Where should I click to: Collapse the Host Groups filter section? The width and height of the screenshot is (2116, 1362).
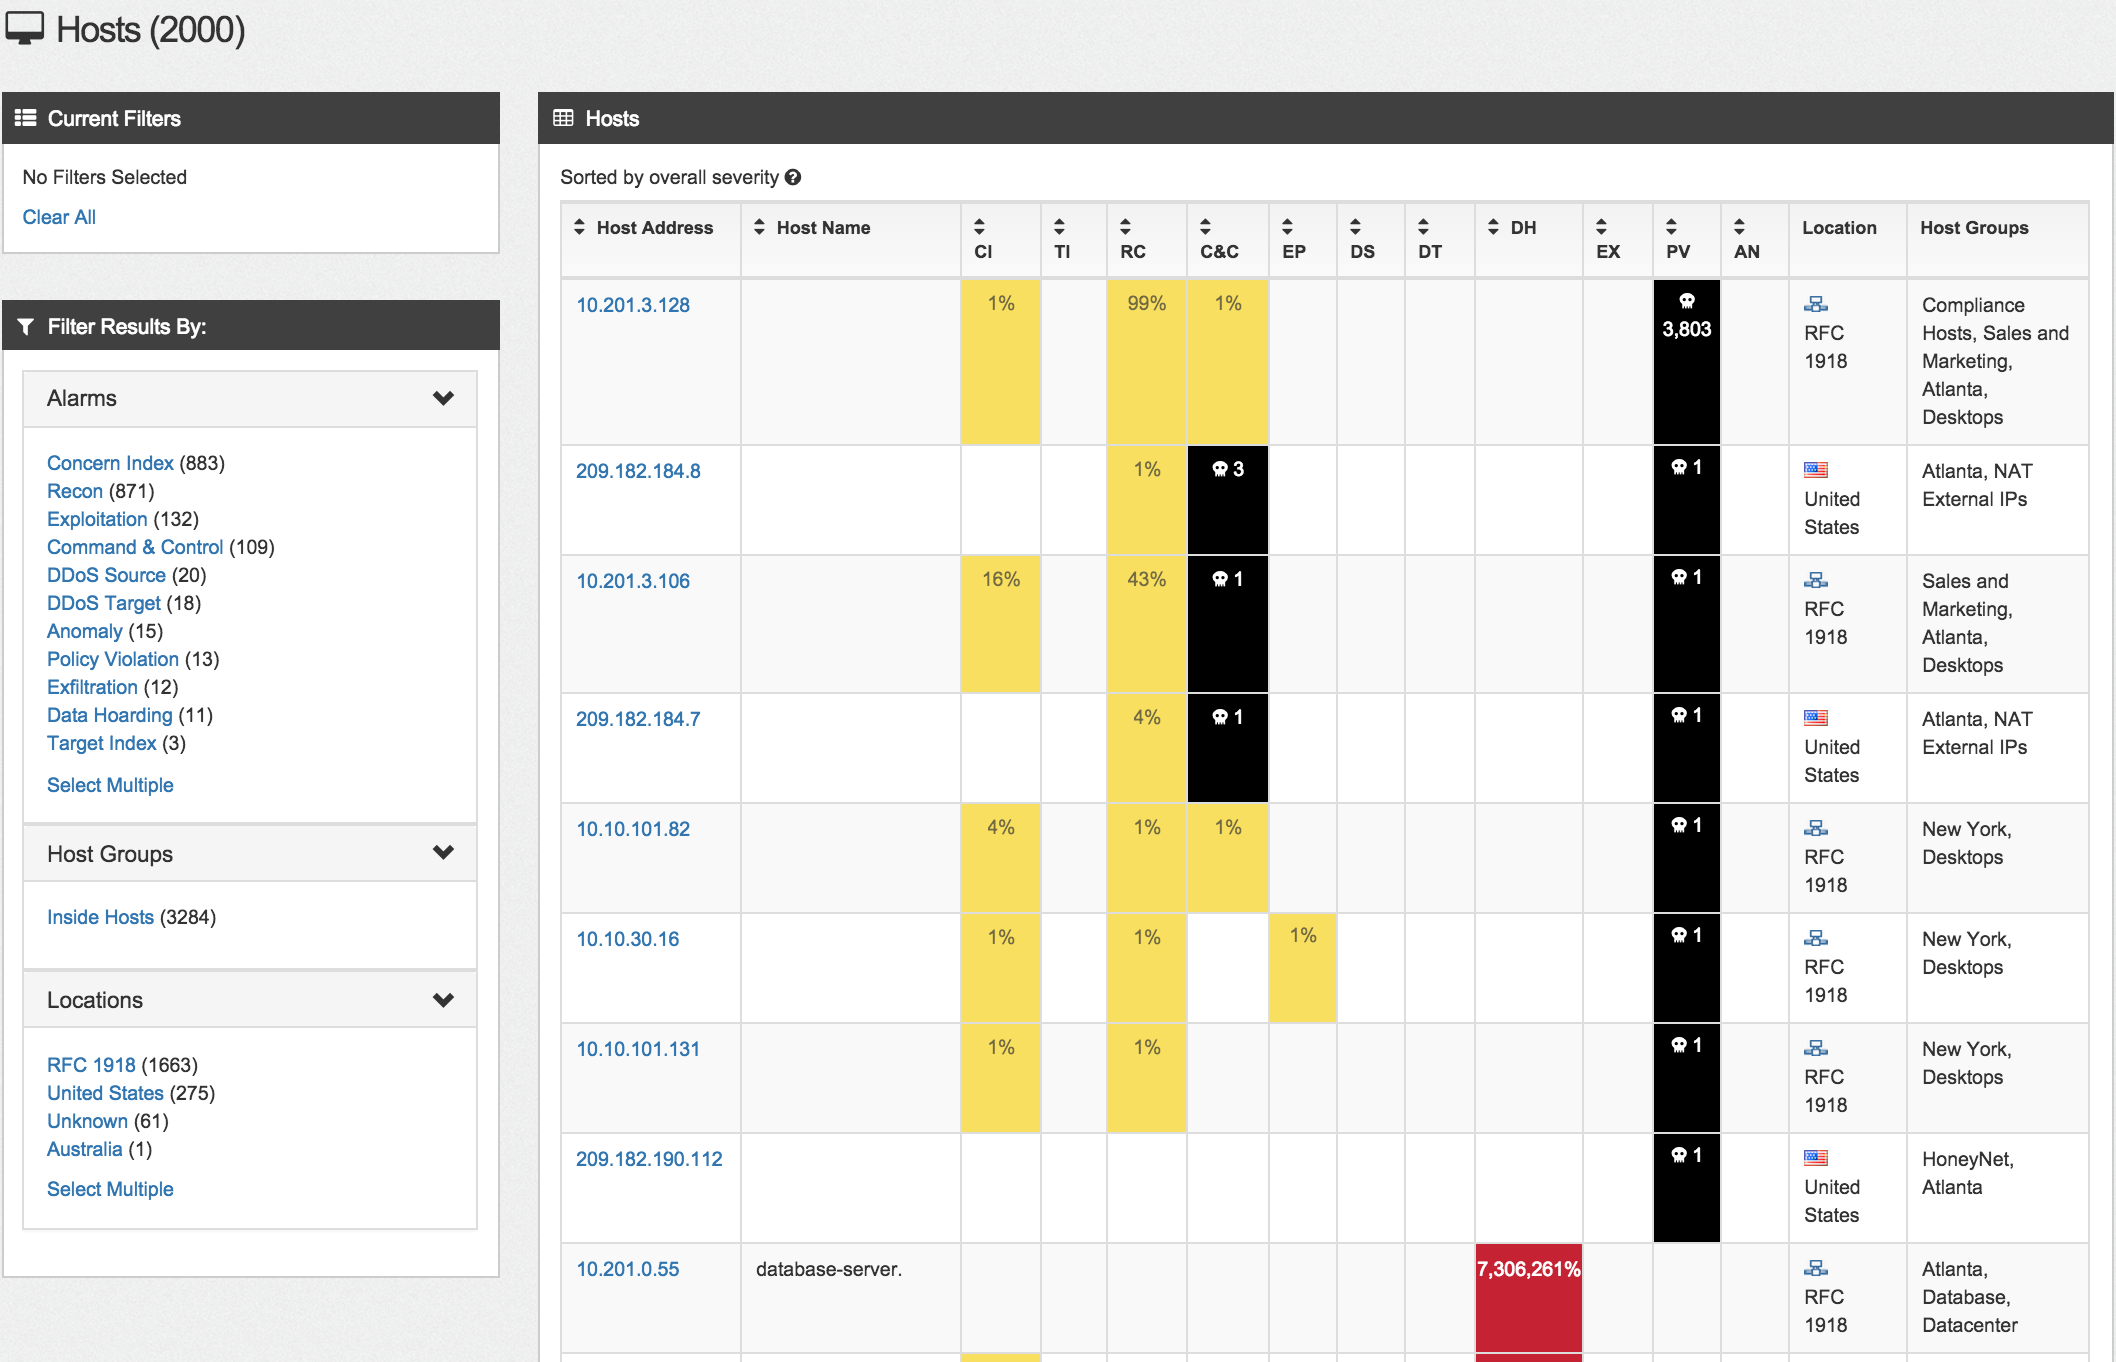tap(443, 853)
